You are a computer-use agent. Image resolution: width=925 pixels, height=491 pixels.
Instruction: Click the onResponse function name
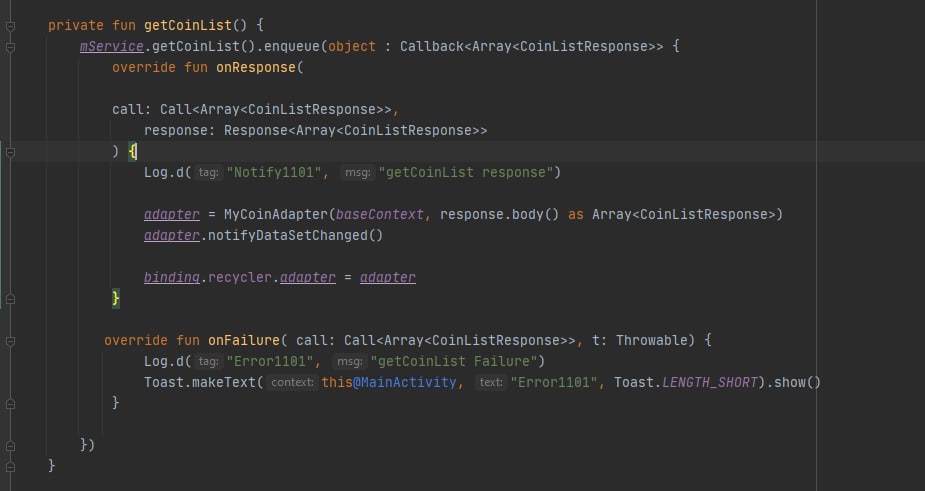click(255, 67)
